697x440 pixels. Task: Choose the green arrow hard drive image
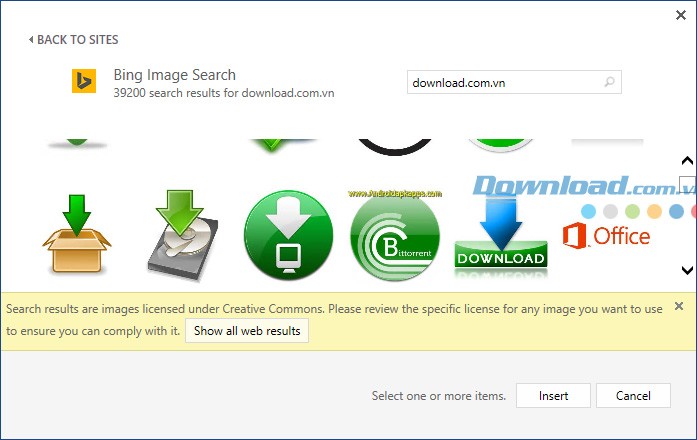(184, 234)
